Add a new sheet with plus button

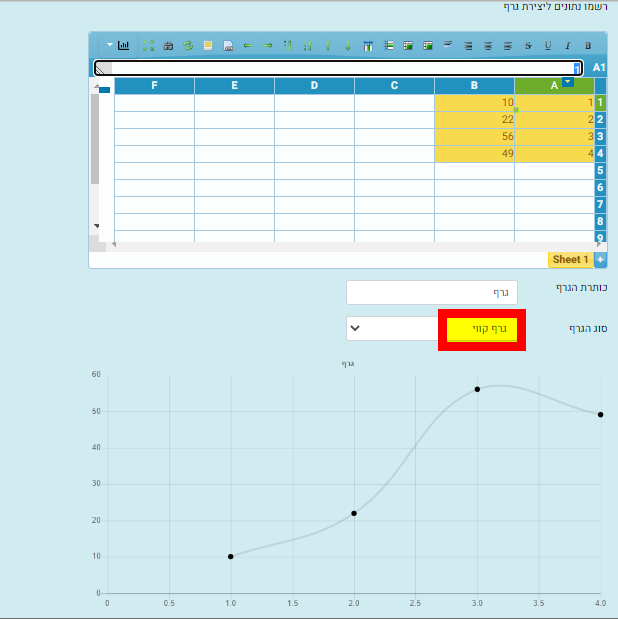[600, 259]
